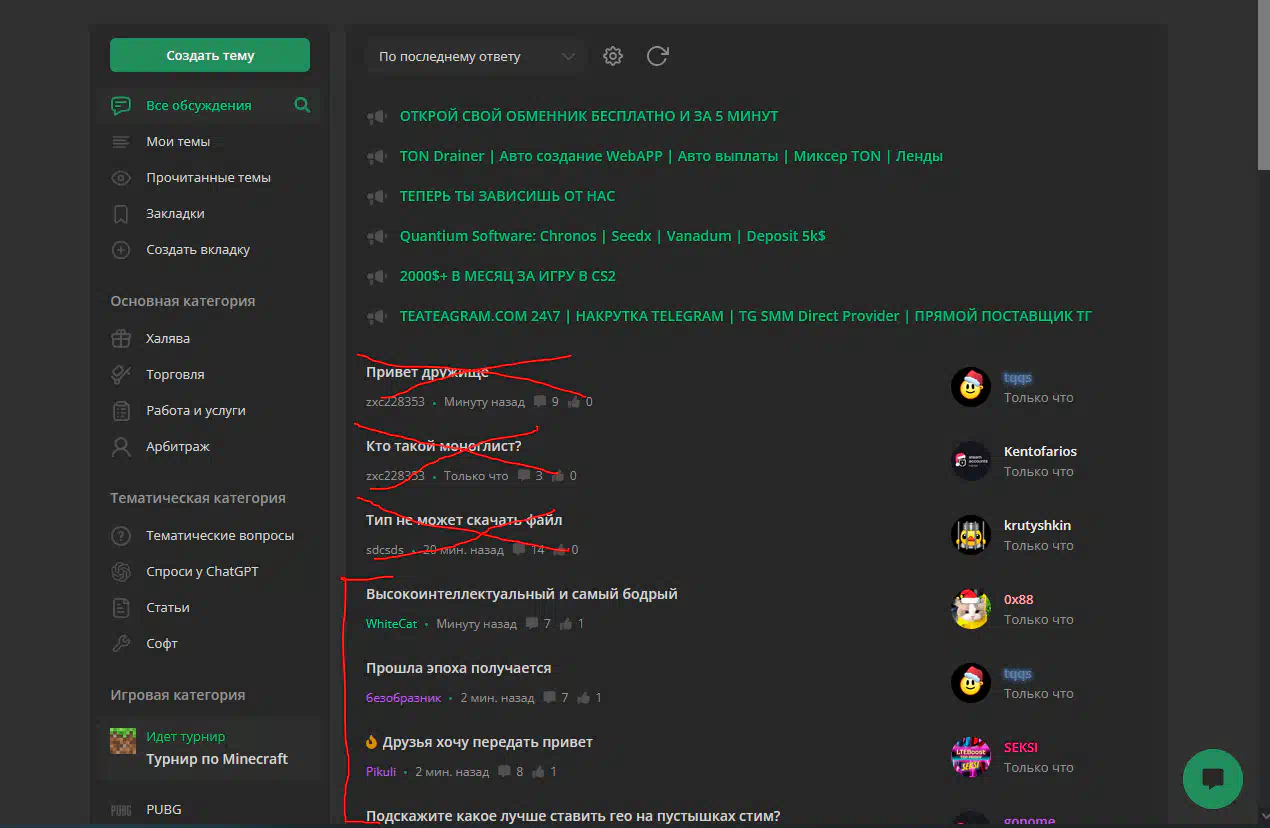
Task: Open Quantium Software Chronos announcement
Action: 612,236
